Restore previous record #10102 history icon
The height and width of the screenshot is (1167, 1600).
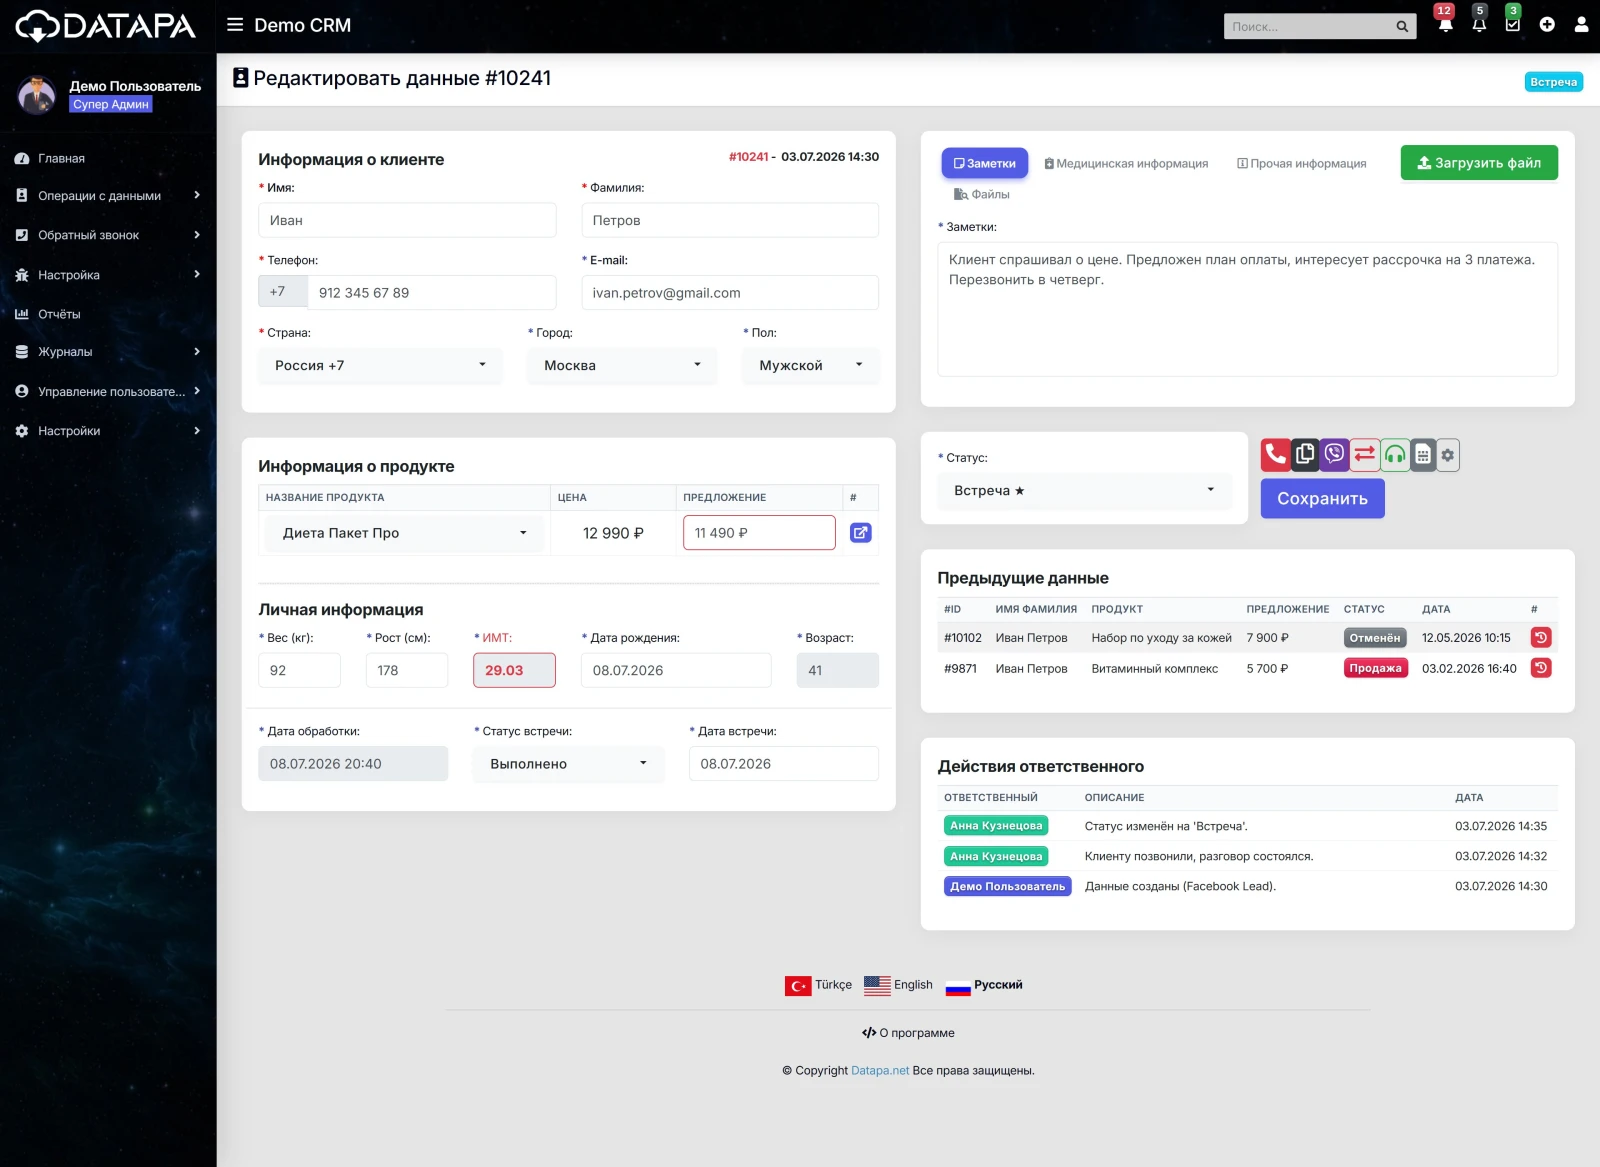tap(1541, 637)
